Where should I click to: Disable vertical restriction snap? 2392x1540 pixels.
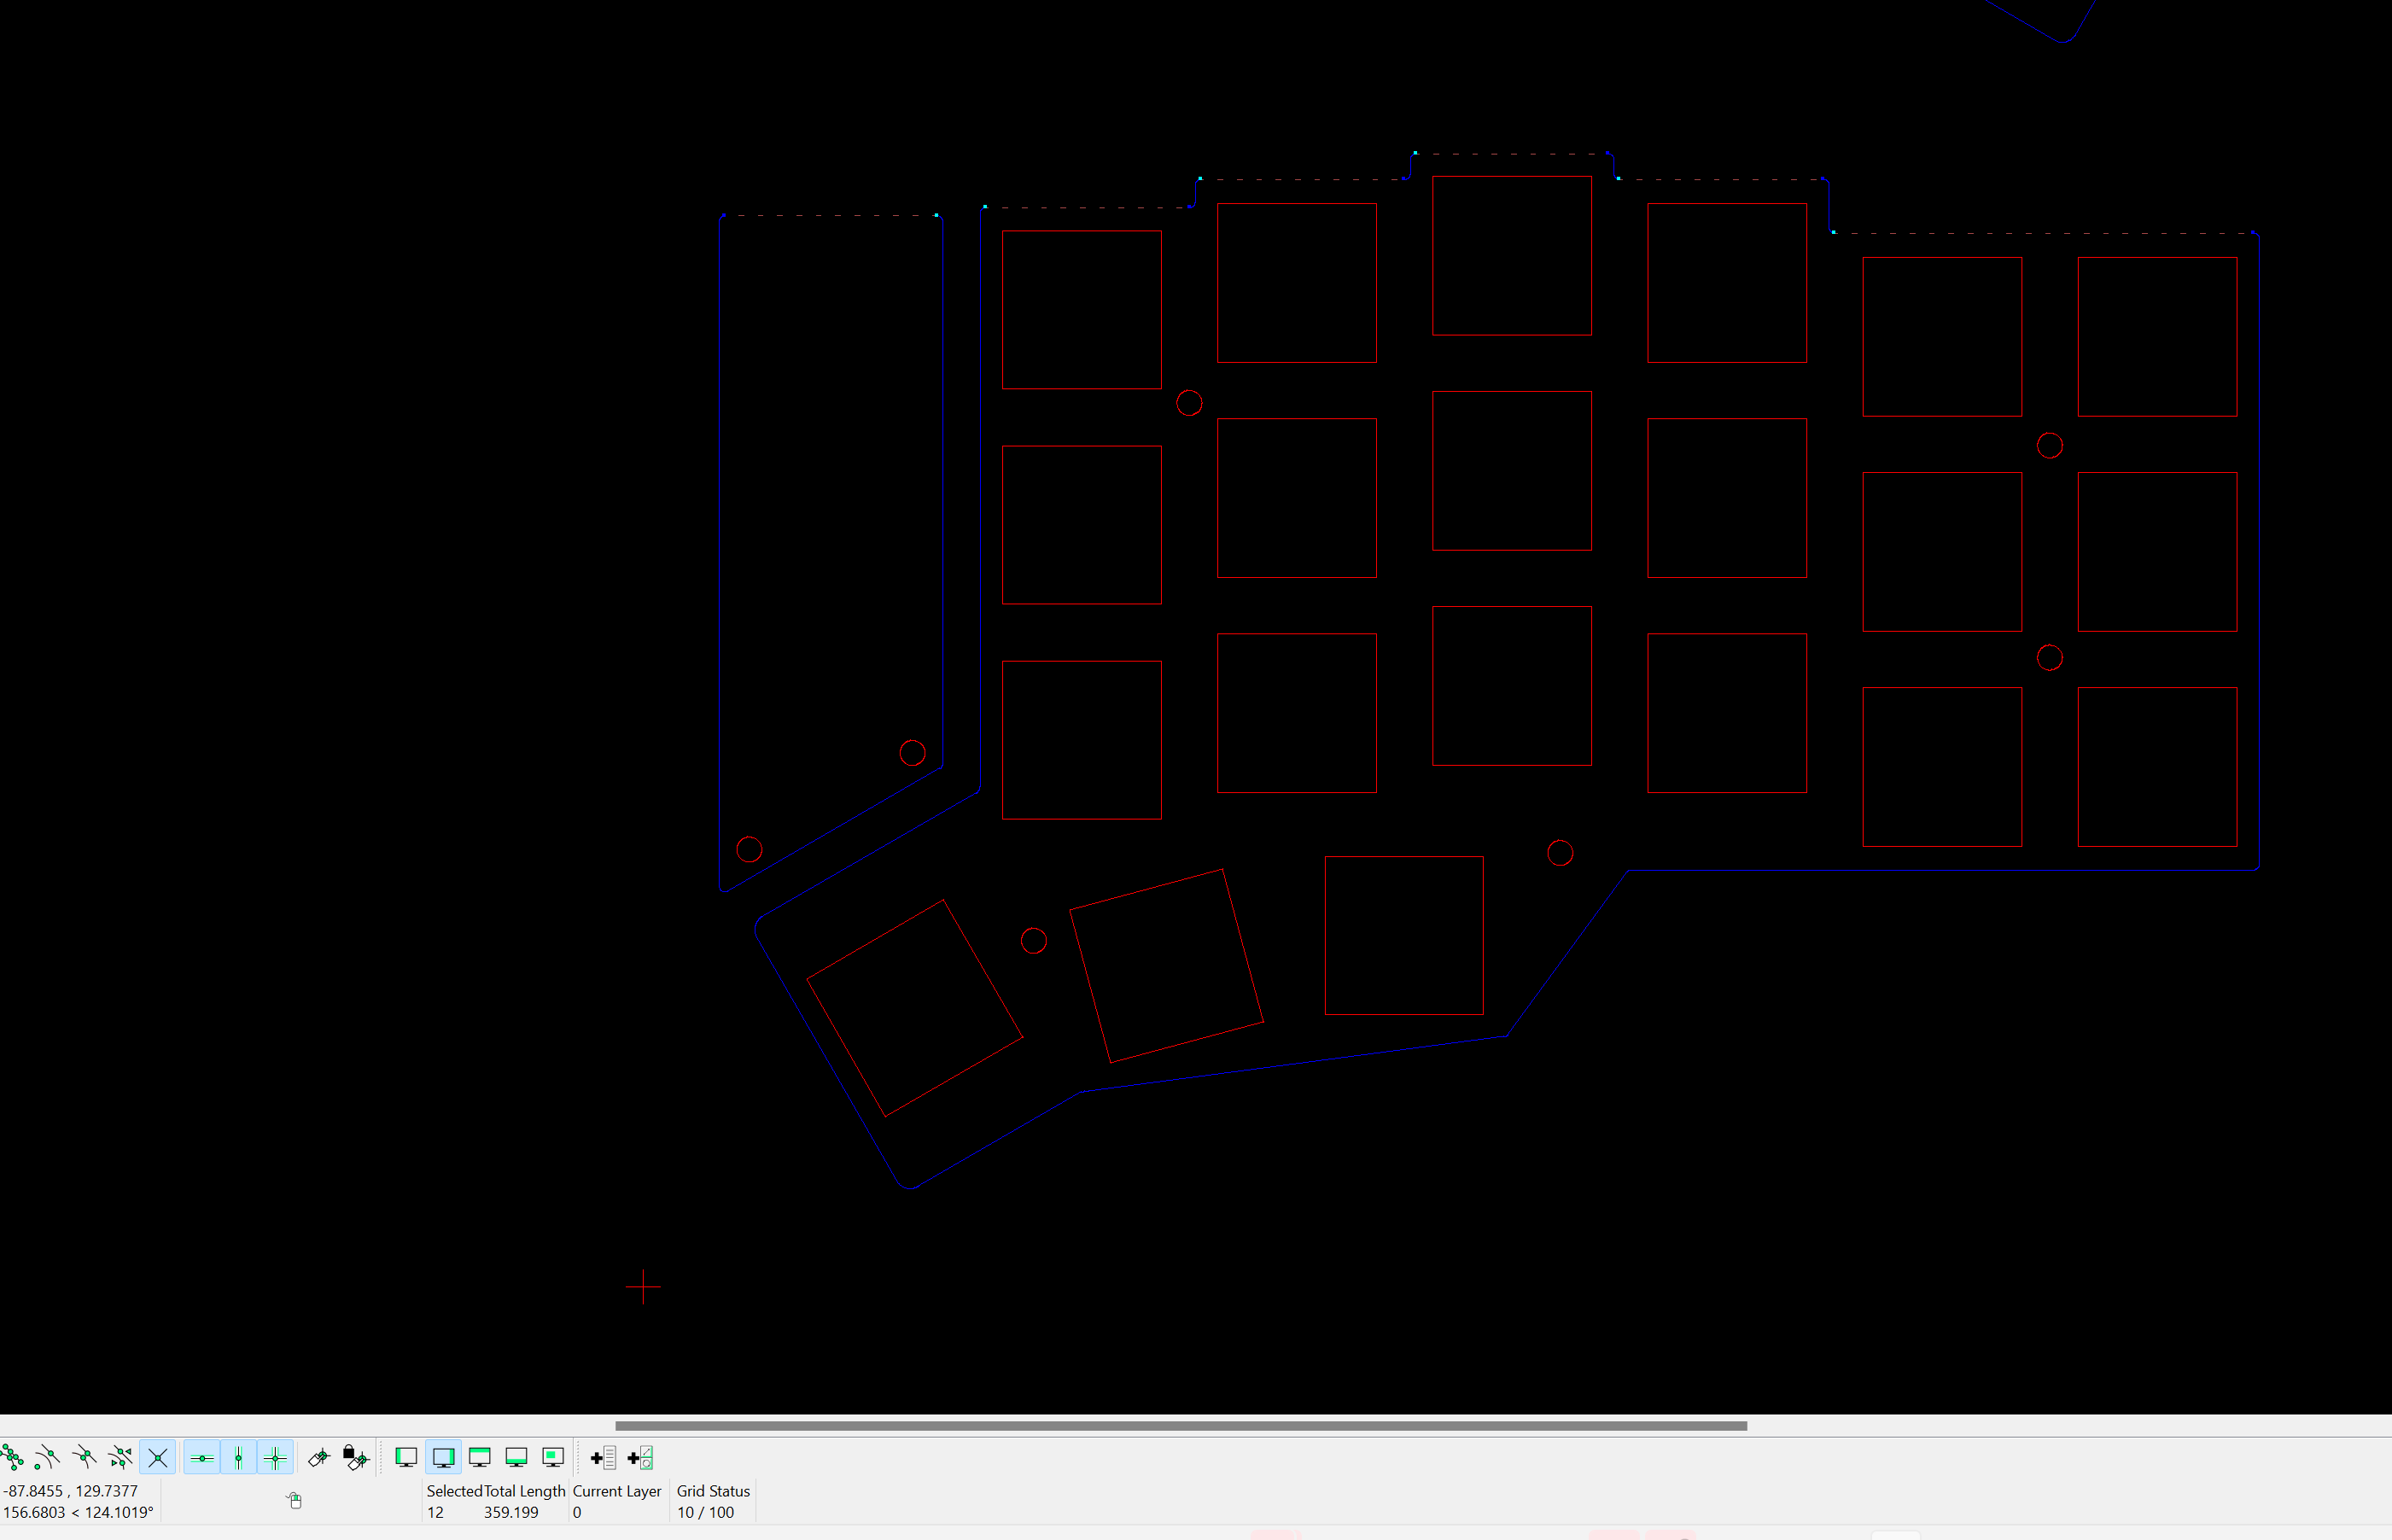[238, 1457]
